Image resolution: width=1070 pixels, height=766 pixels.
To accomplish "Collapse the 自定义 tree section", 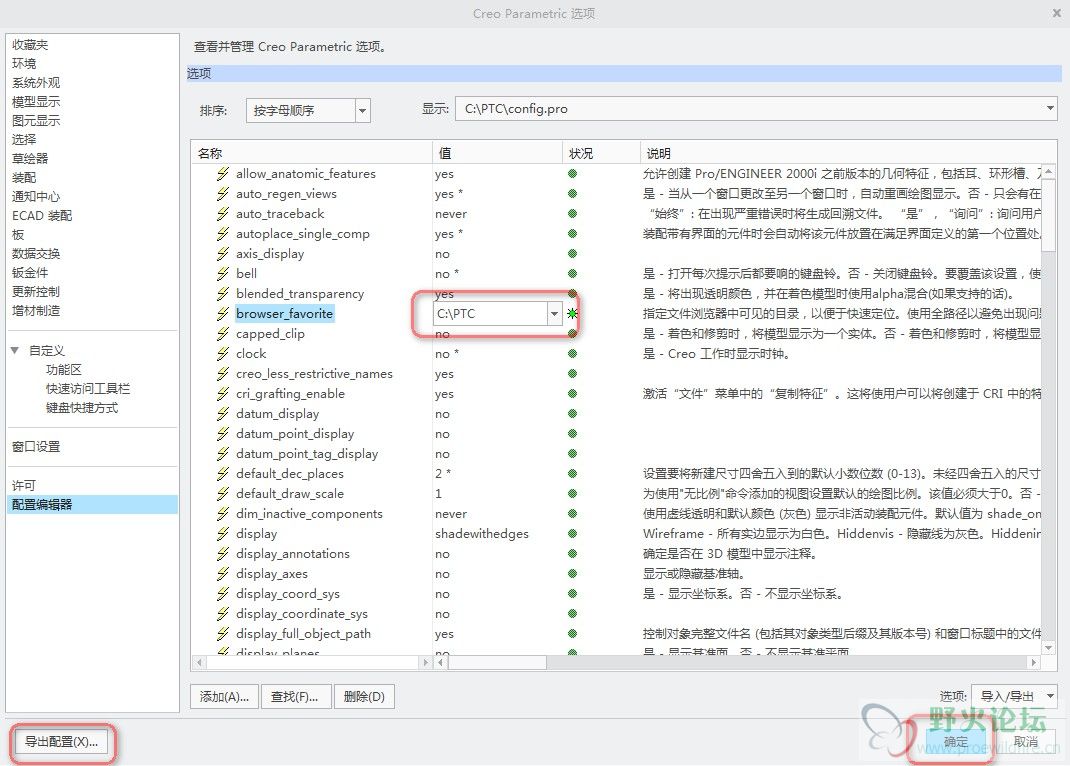I will point(14,351).
